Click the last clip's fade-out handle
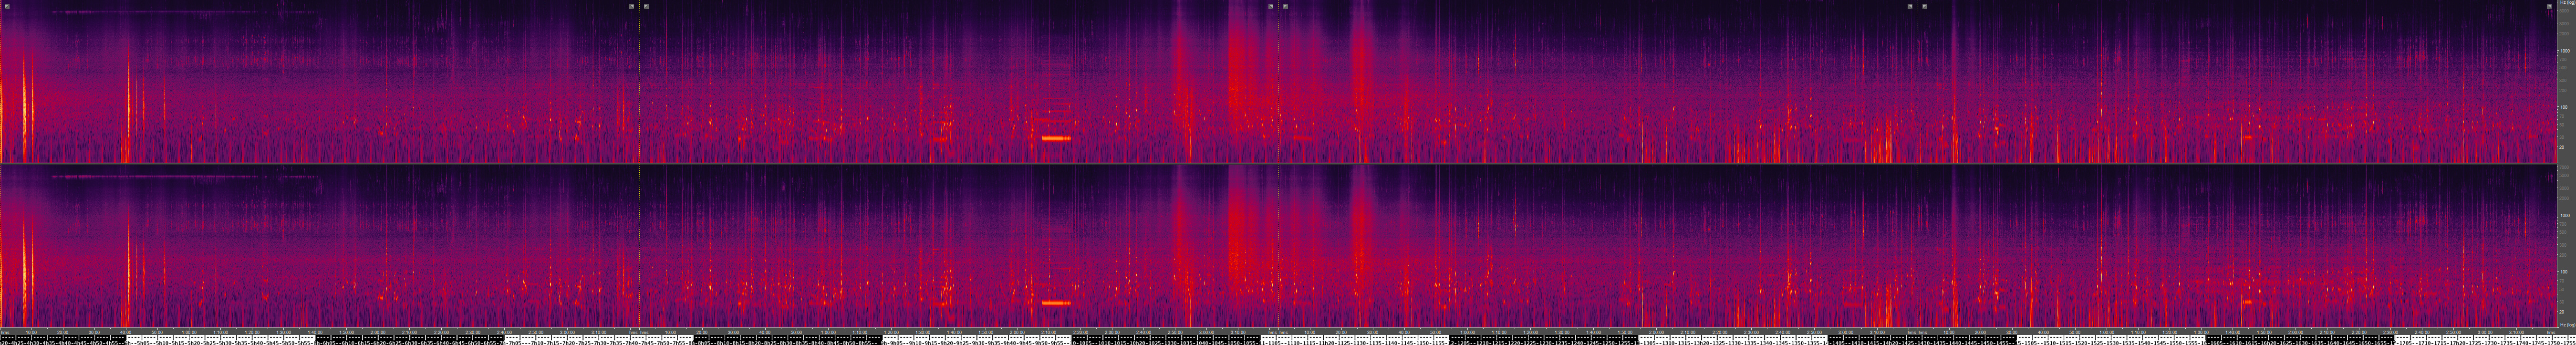 tap(2549, 6)
